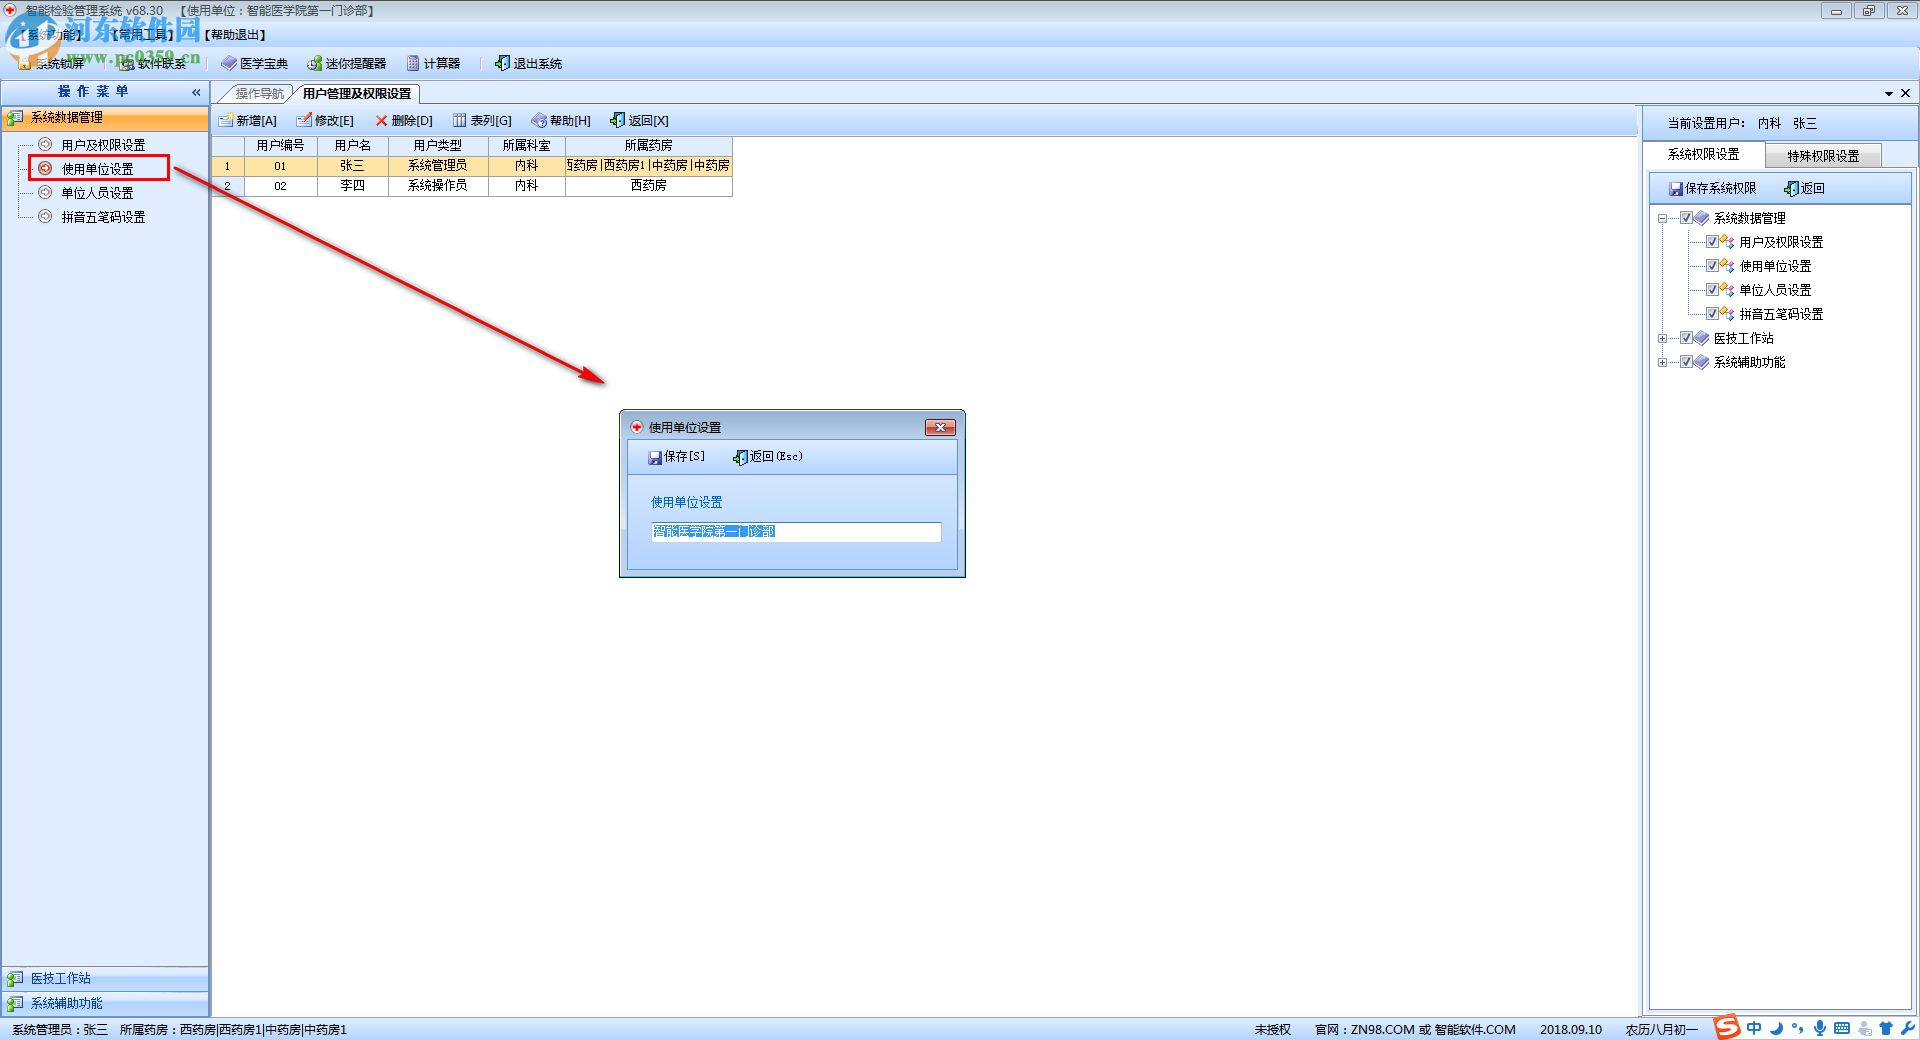
Task: Add a new user with 新增[A]
Action: (x=247, y=120)
